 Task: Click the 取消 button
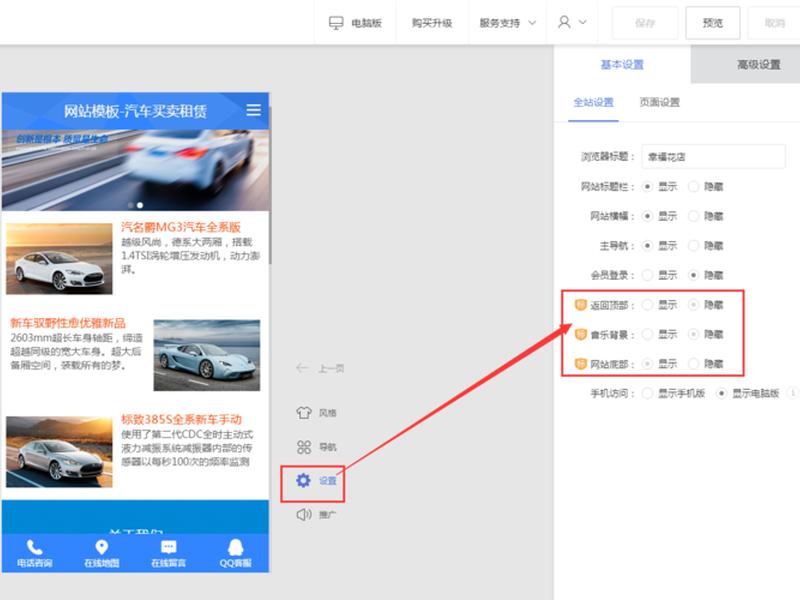click(774, 23)
